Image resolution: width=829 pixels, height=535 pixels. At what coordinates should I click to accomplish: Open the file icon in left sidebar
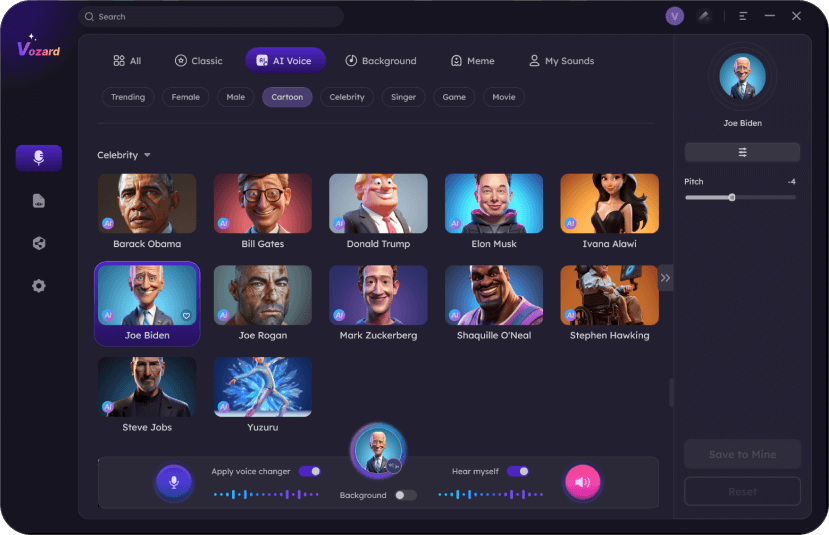pyautogui.click(x=38, y=201)
